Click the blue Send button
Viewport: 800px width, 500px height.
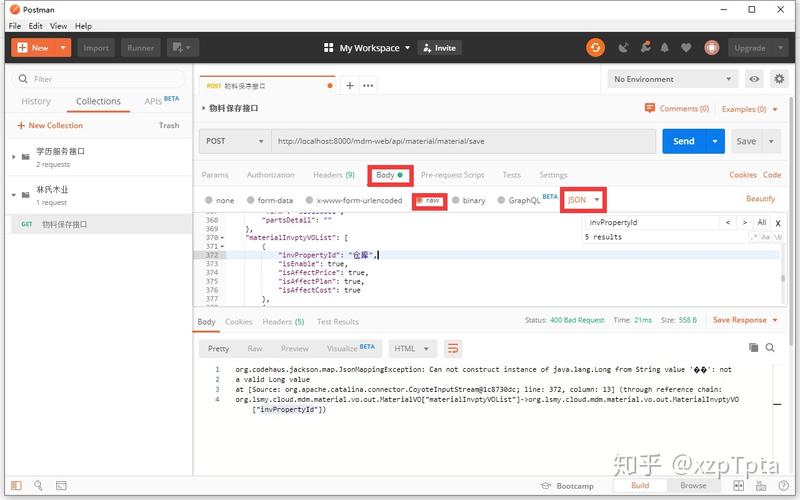coord(684,141)
